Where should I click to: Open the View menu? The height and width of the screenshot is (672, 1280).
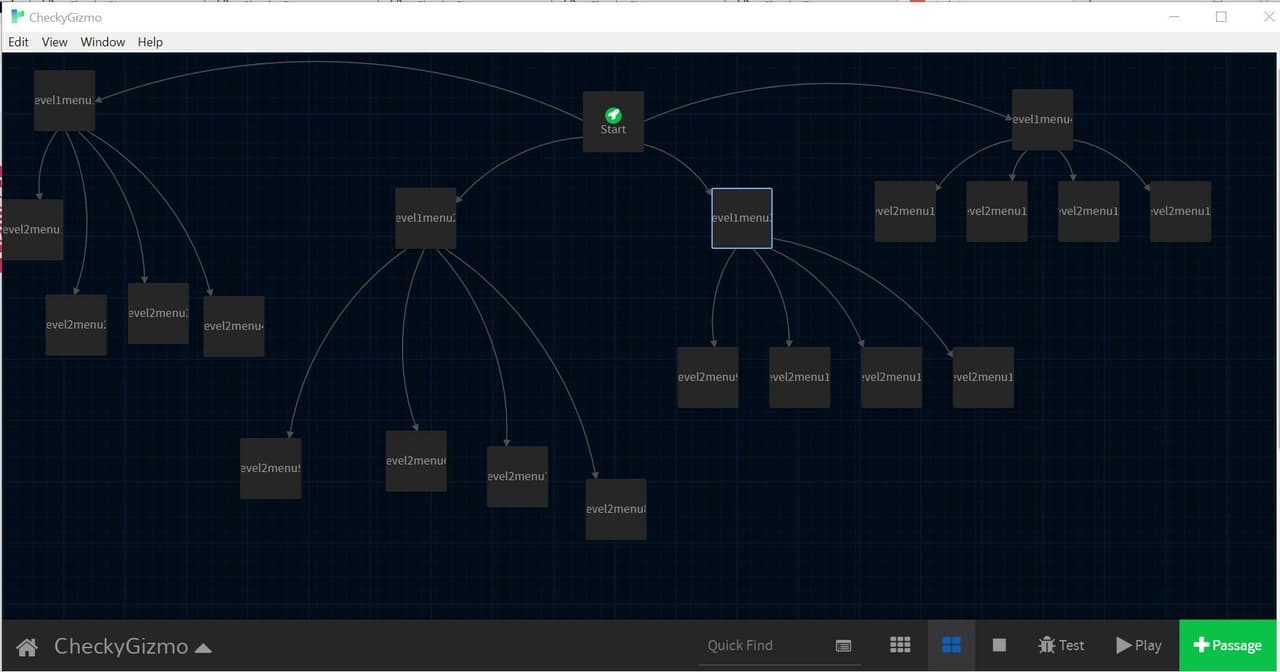point(55,42)
